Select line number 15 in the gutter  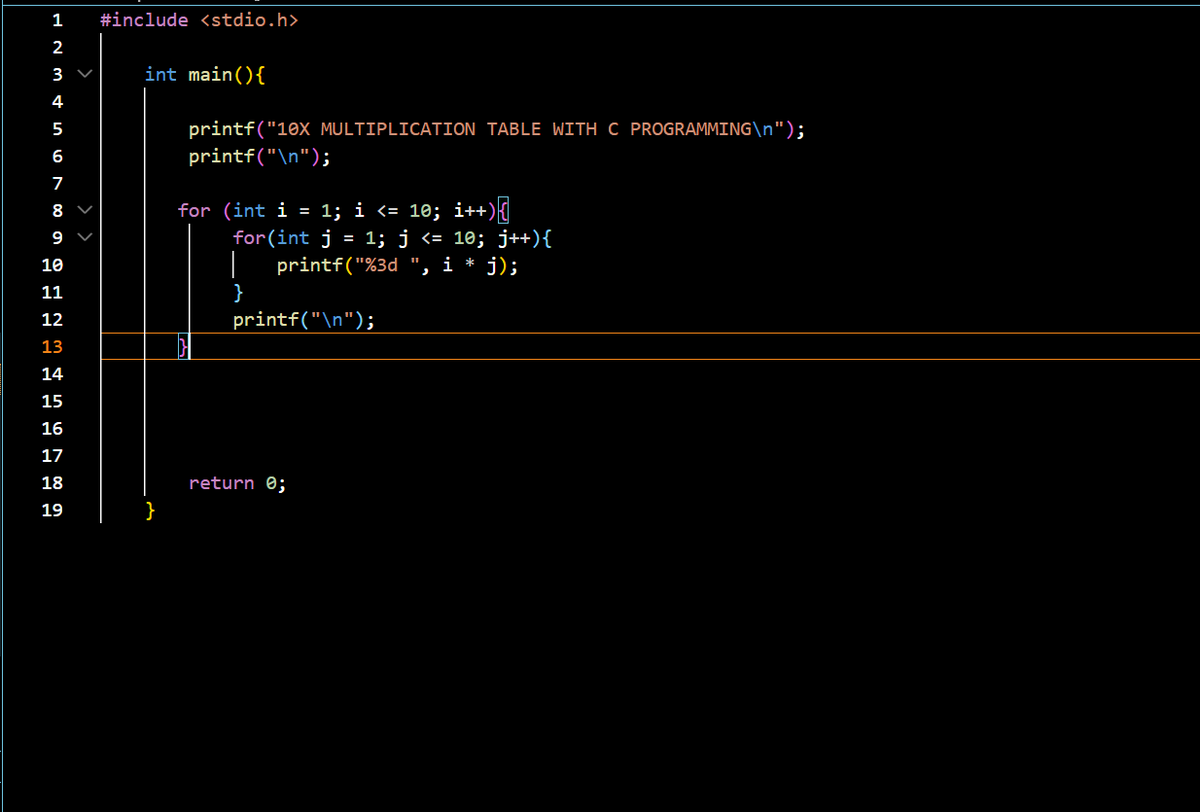pyautogui.click(x=52, y=401)
